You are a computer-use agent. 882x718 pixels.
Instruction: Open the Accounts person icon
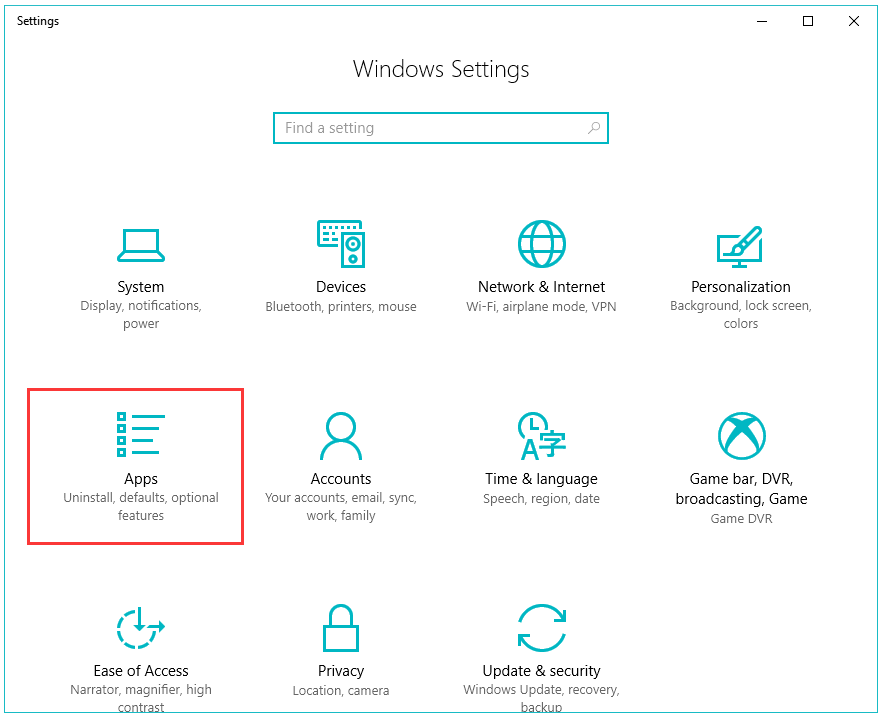coord(341,436)
